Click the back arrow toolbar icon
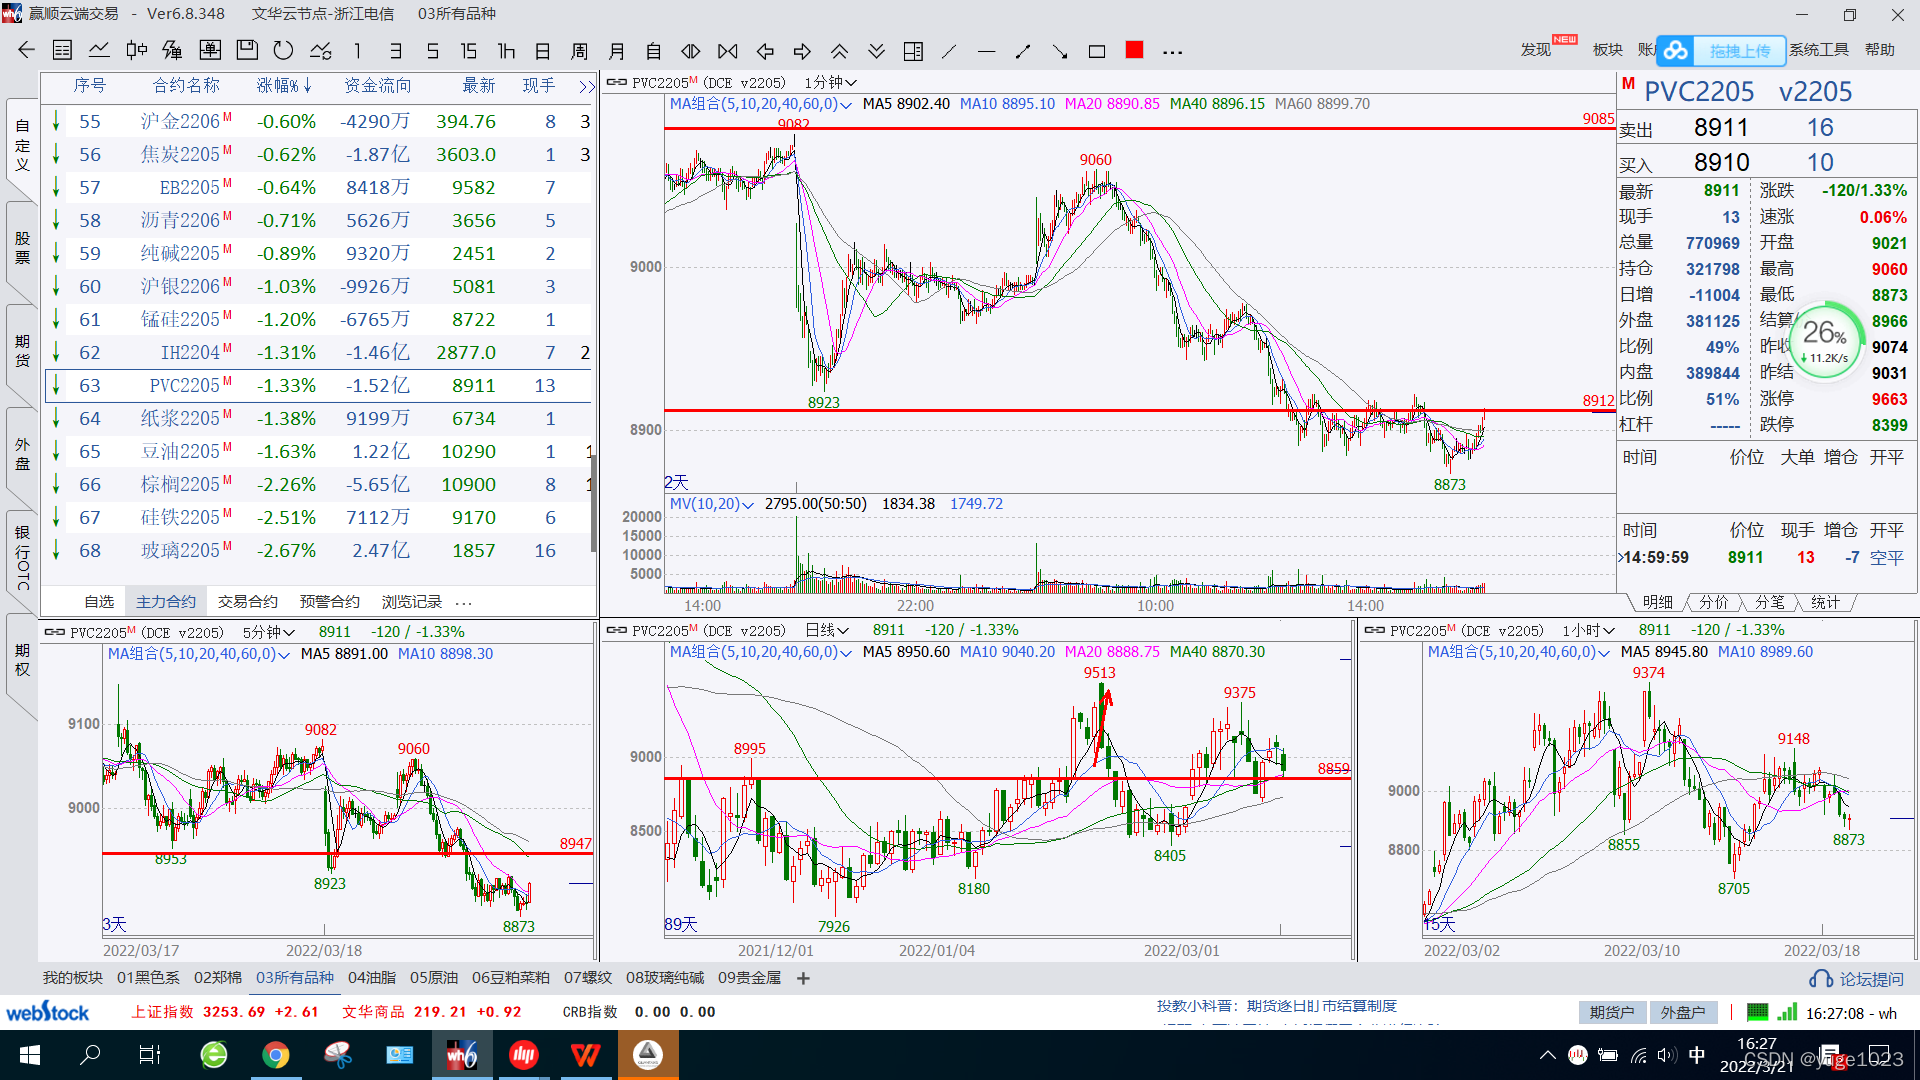Viewport: 1920px width, 1080px height. coord(26,50)
